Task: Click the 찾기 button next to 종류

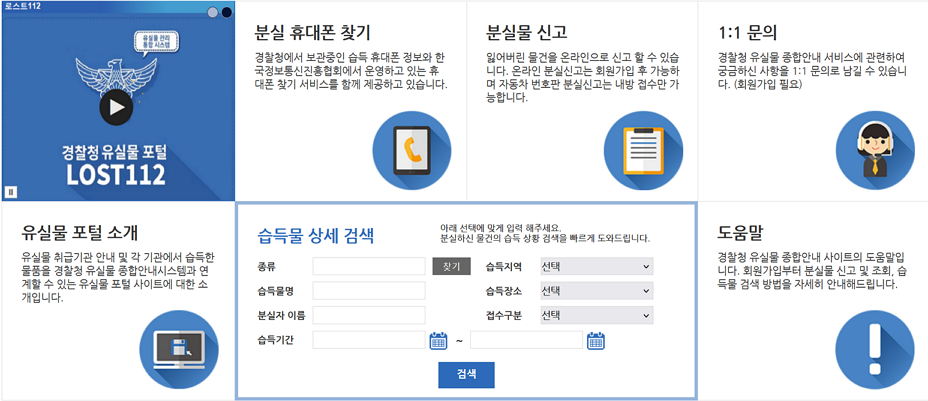Action: pyautogui.click(x=452, y=266)
